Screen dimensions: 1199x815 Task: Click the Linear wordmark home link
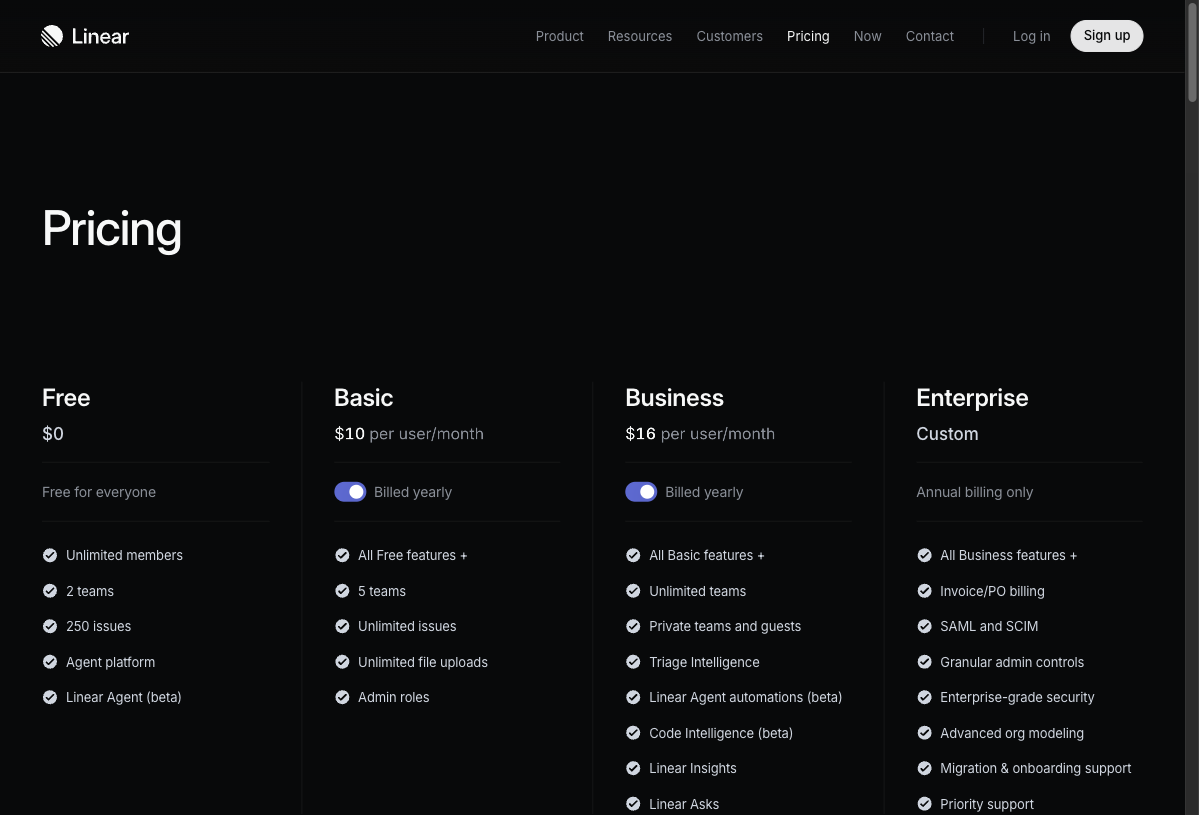100,36
